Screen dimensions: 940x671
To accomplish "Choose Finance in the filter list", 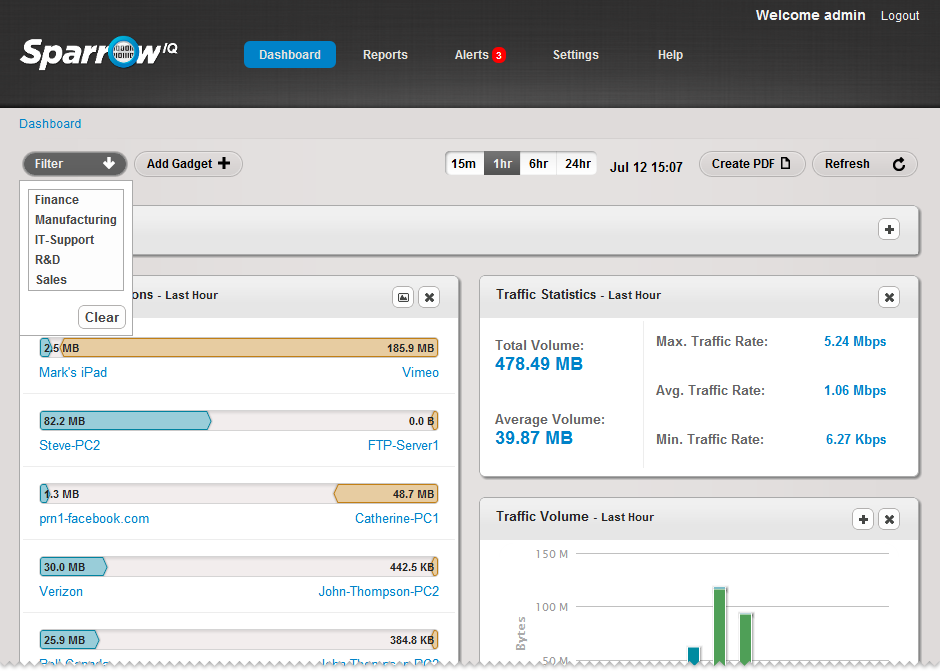I will click(x=57, y=200).
